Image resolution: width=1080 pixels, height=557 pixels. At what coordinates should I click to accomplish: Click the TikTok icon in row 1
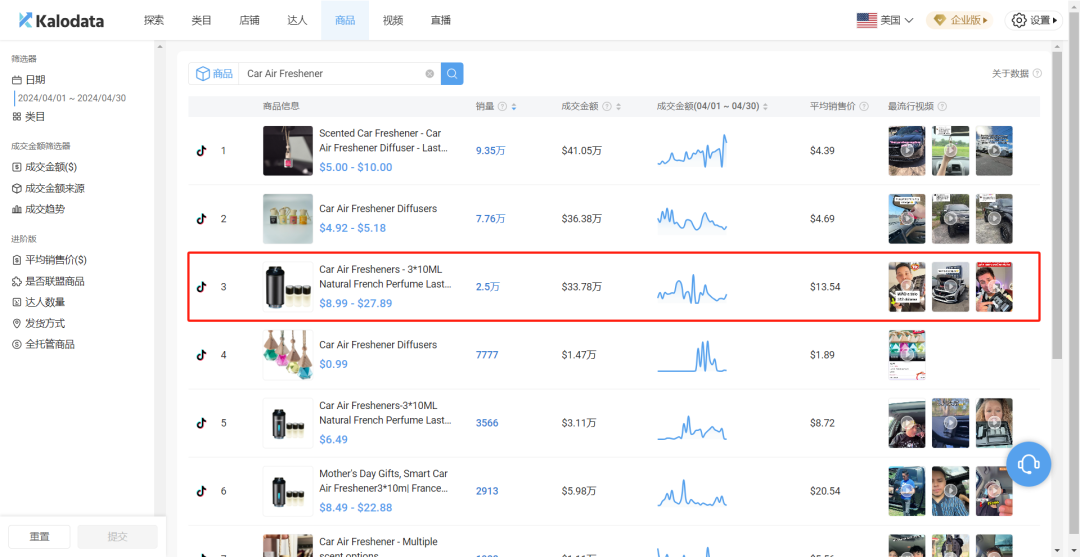201,151
